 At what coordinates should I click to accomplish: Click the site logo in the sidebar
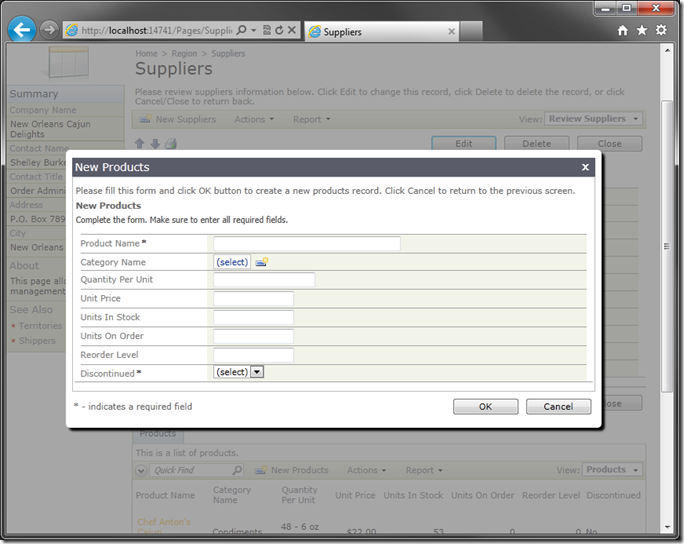(66, 62)
